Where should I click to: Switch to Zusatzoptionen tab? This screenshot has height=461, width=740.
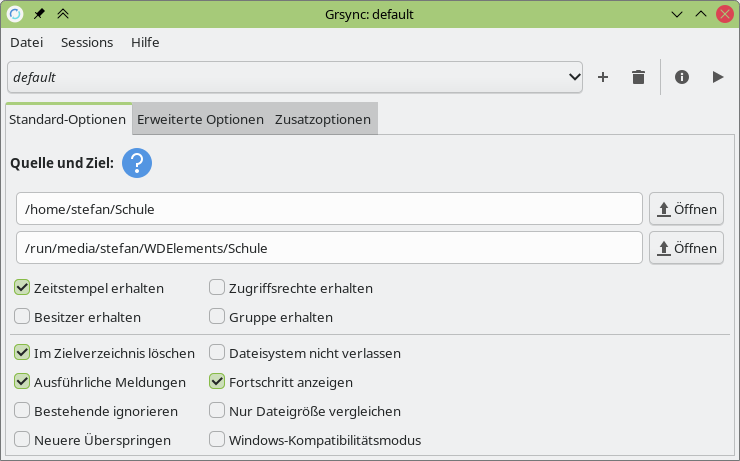click(323, 119)
